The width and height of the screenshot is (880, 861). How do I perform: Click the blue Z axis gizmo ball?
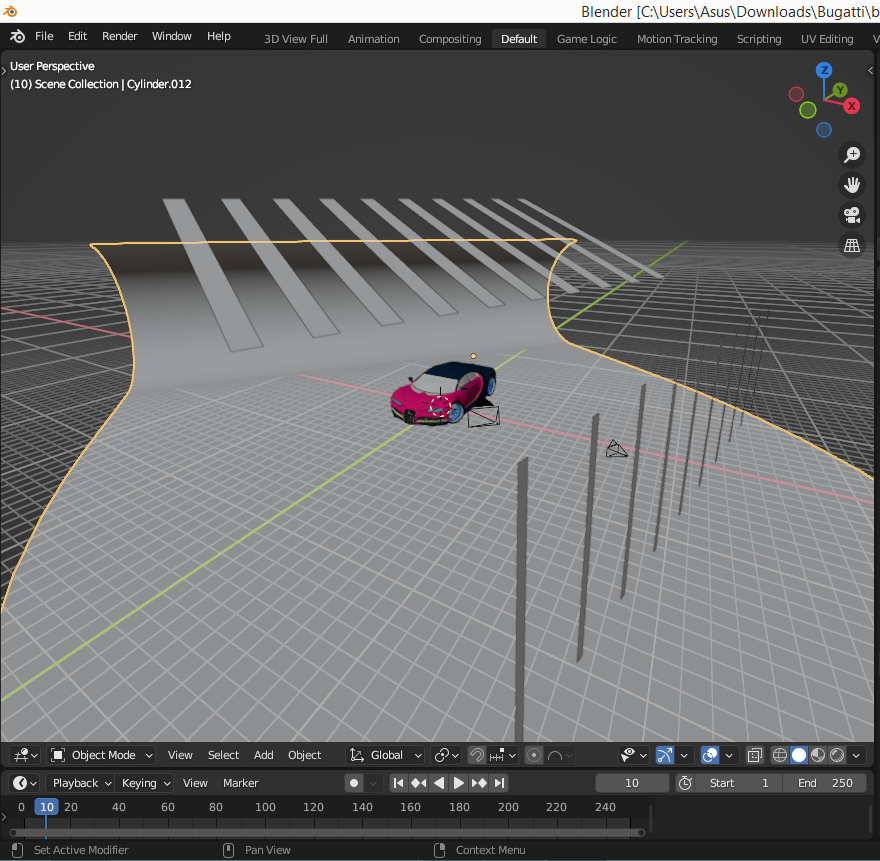[x=824, y=70]
